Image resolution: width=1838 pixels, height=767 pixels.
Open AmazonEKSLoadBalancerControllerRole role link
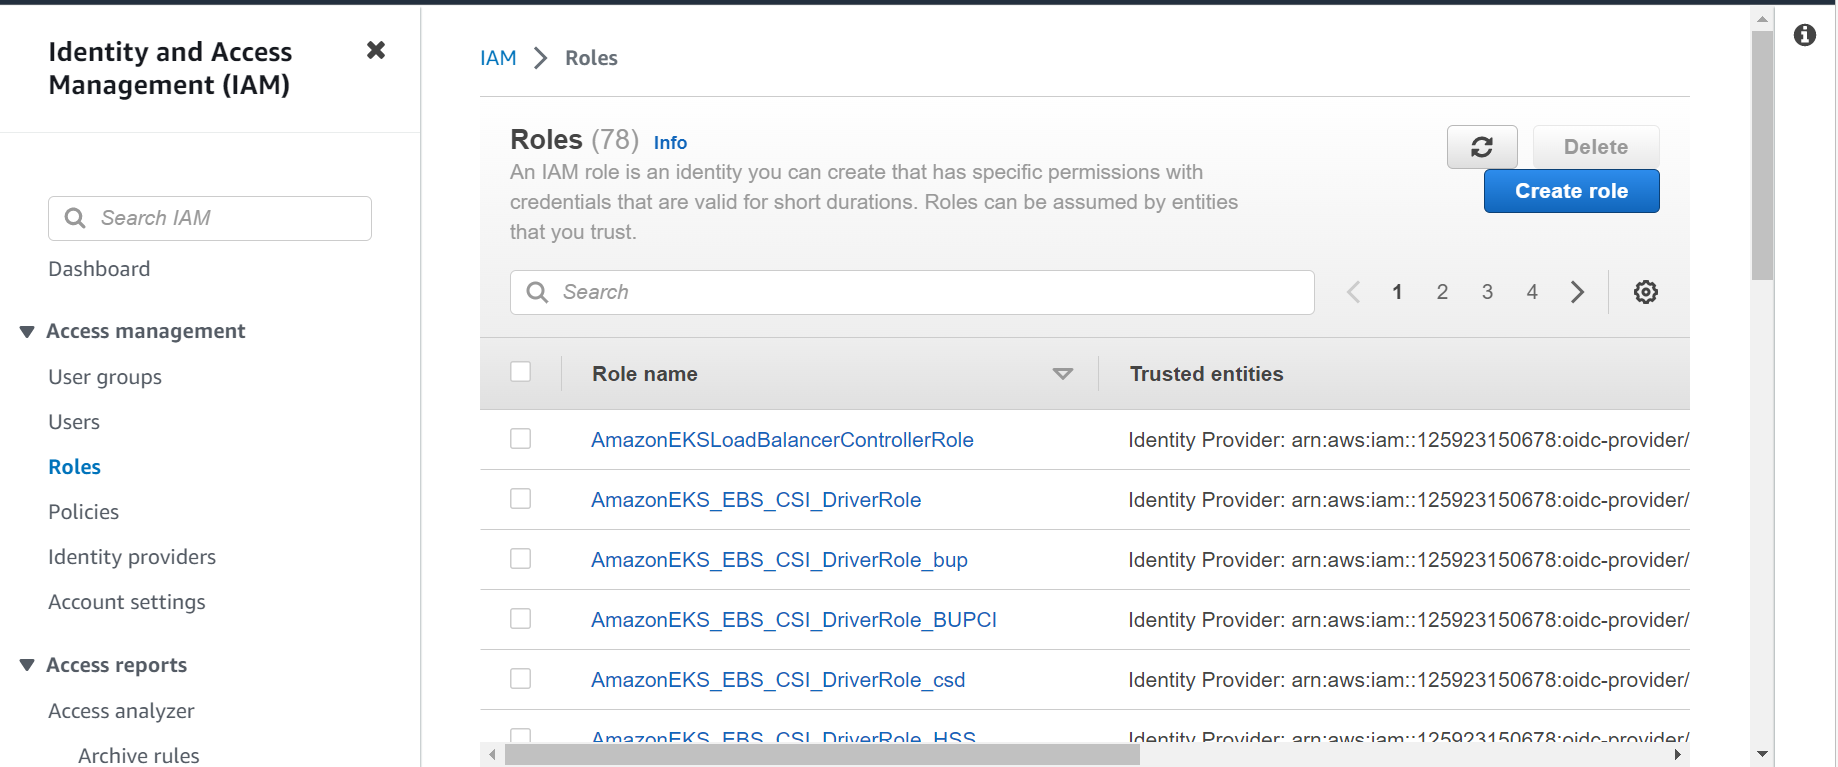point(782,440)
